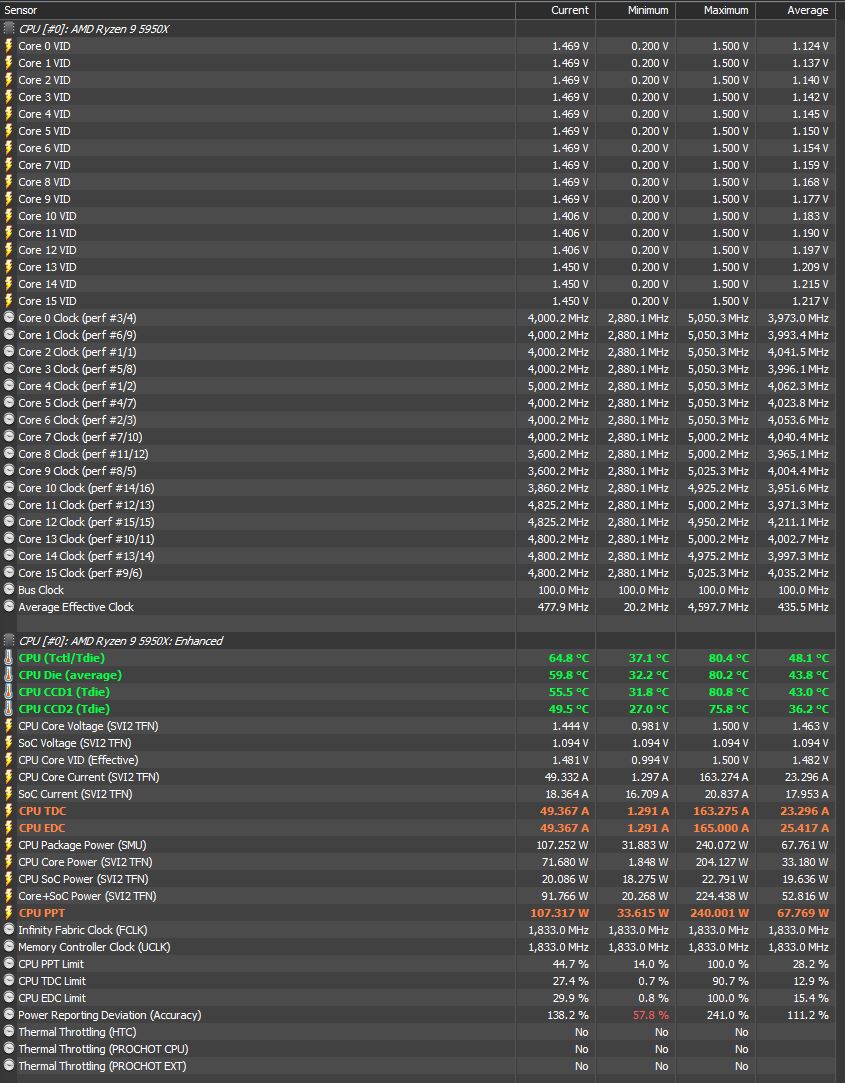Screen dimensions: 845x1083
Task: Click the lightning icon beside CPU TDC
Action: coord(8,811)
